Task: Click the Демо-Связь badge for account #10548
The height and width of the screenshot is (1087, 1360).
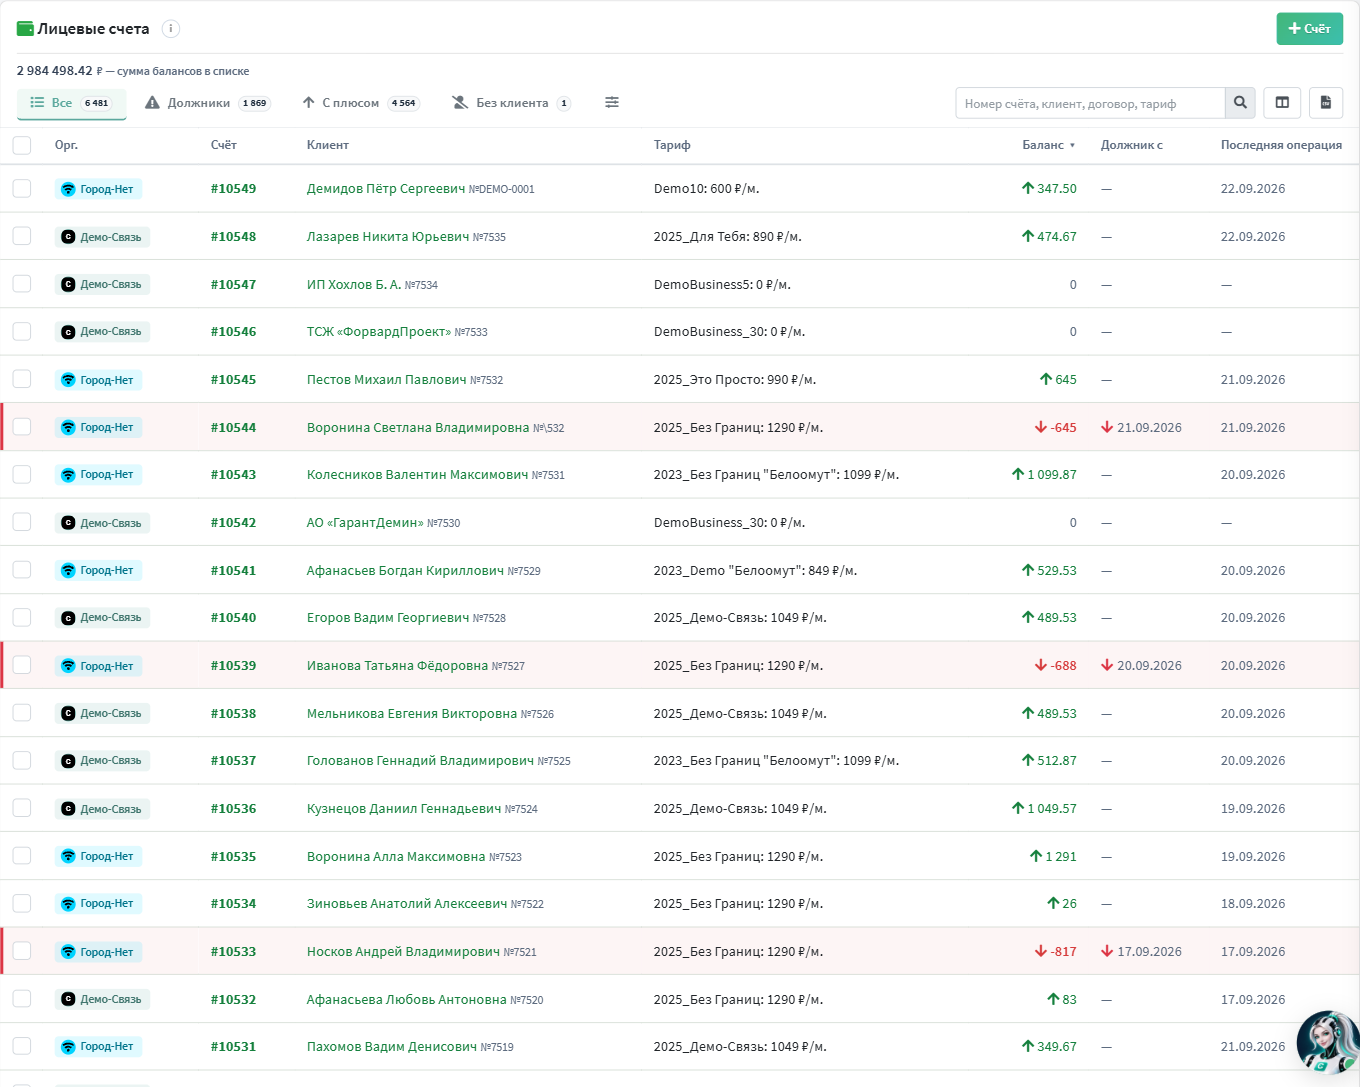Action: click(102, 237)
